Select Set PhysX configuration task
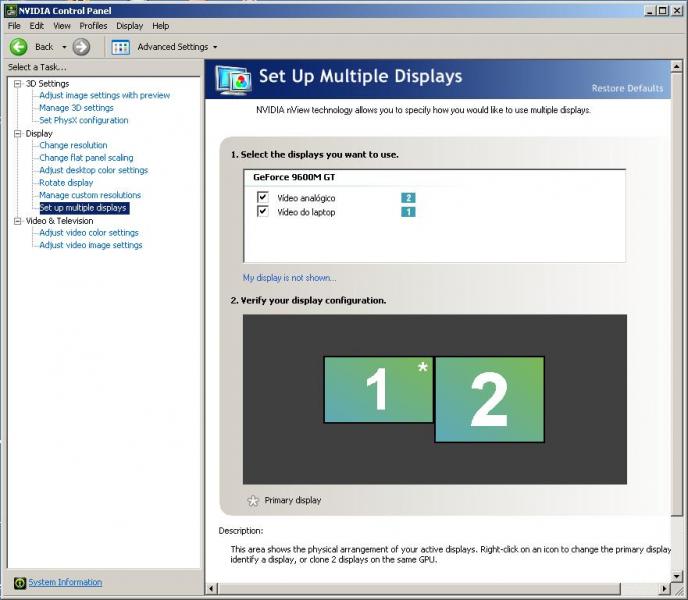 [x=84, y=120]
